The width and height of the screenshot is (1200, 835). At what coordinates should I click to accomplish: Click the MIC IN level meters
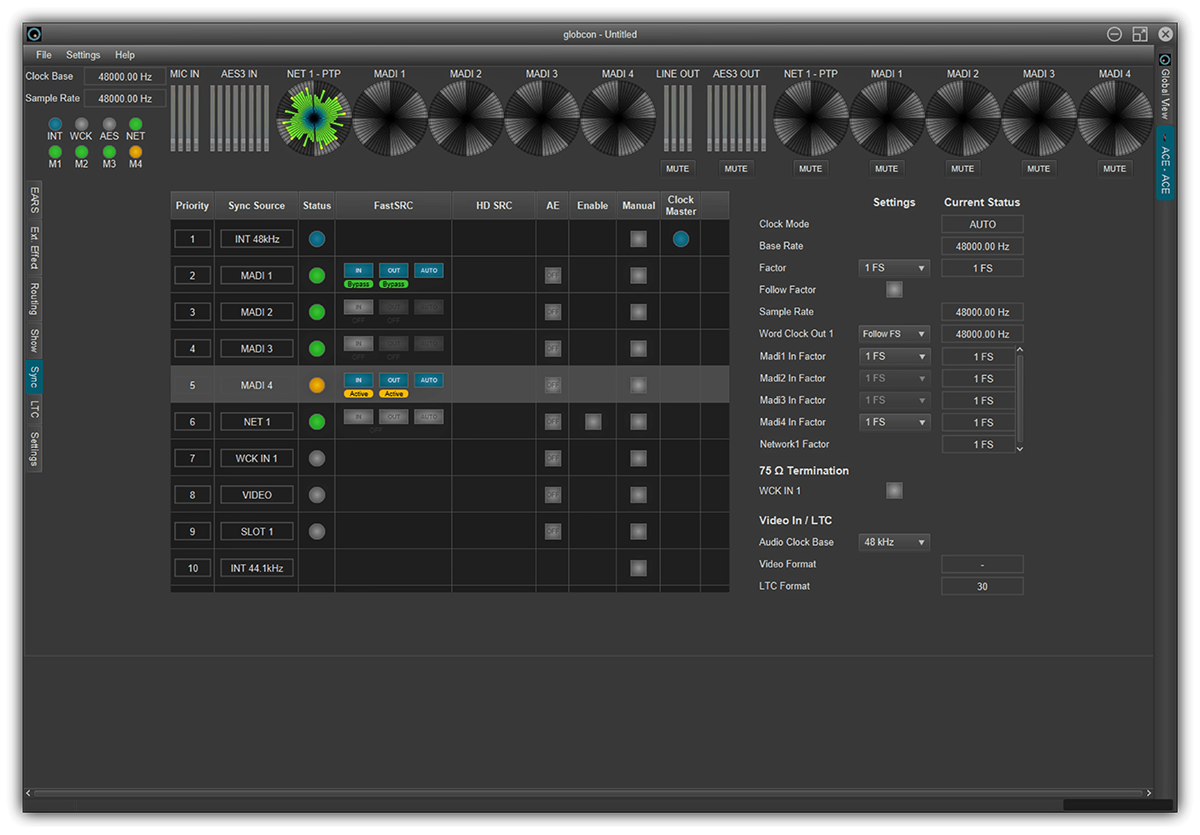(185, 118)
